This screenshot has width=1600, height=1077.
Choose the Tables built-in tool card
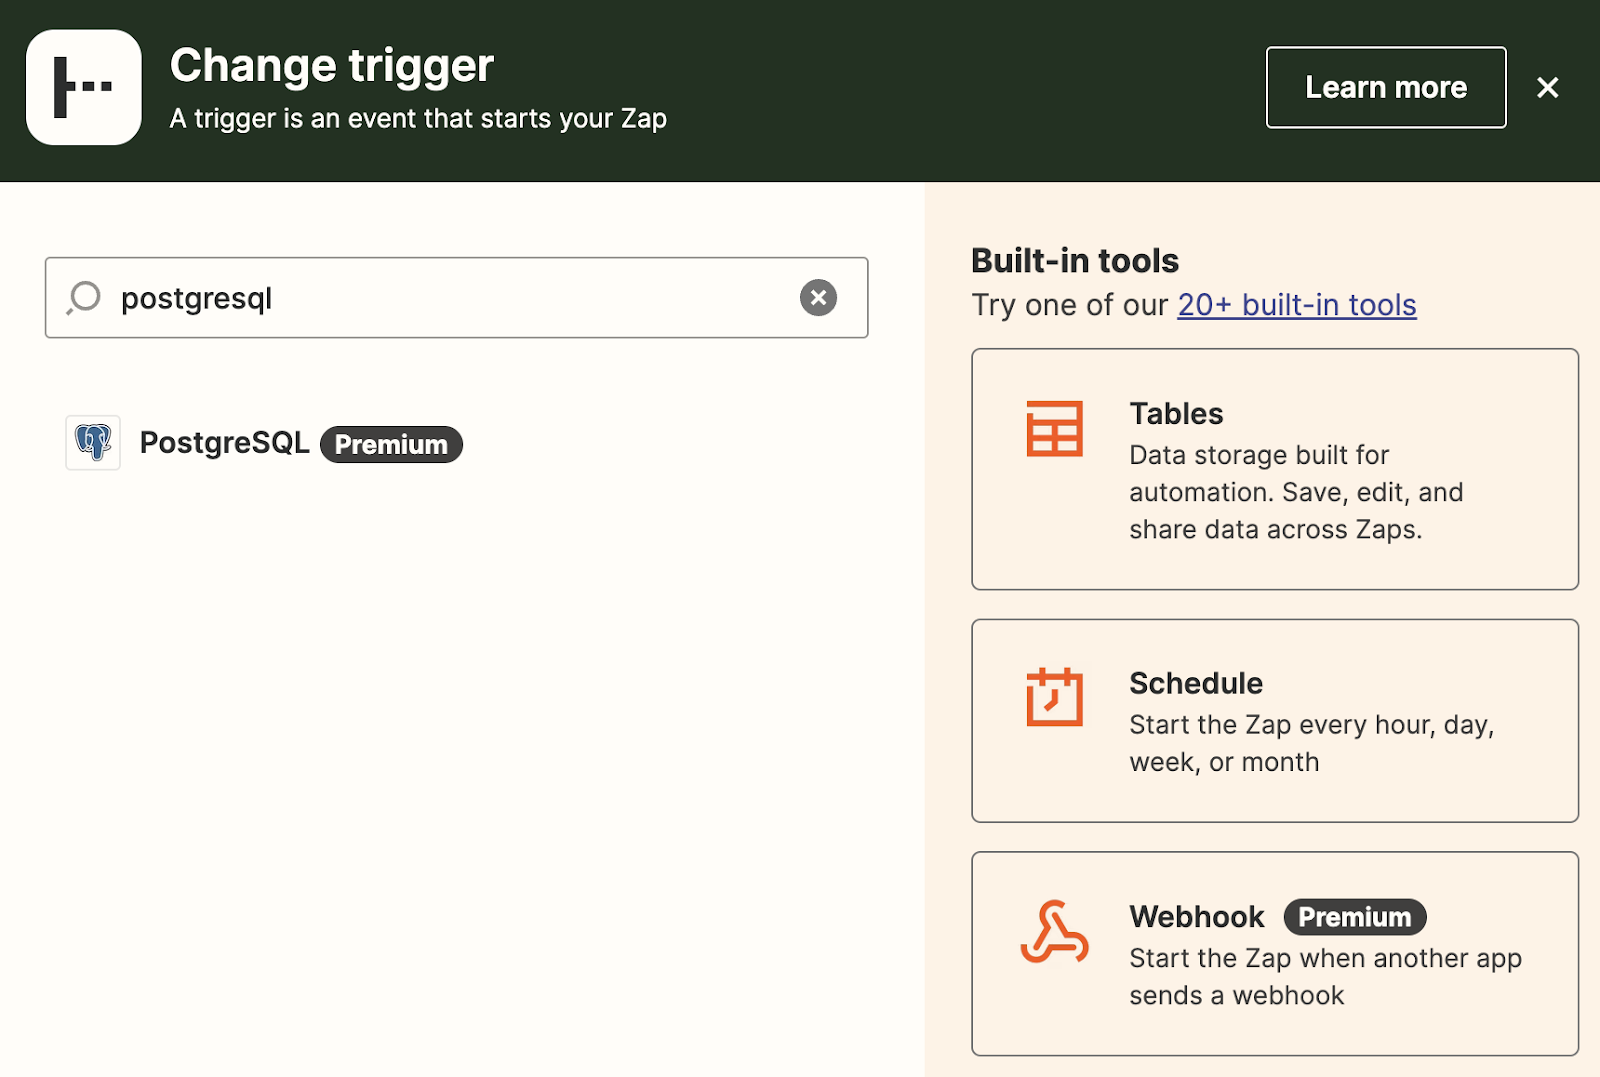1275,469
